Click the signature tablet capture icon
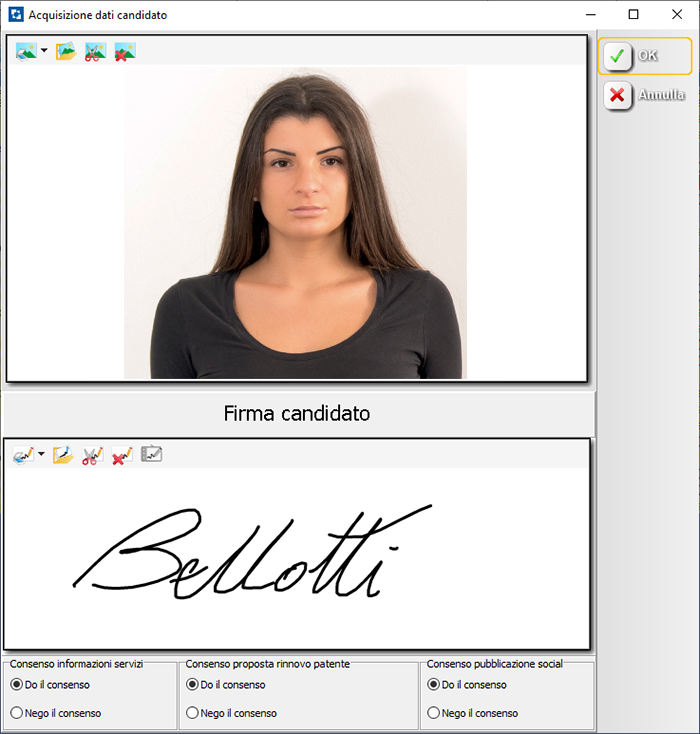Image resolution: width=700 pixels, height=734 pixels. tap(151, 454)
